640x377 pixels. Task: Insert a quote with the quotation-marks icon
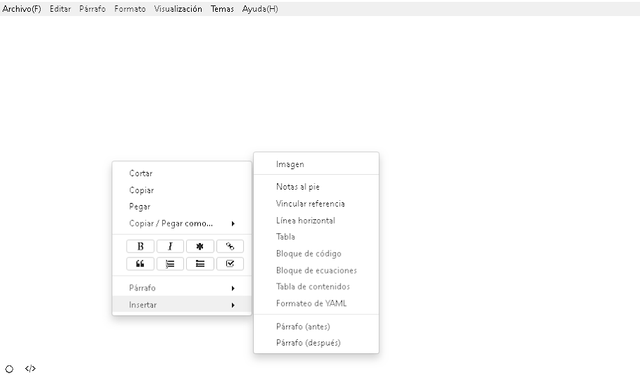pos(140,264)
